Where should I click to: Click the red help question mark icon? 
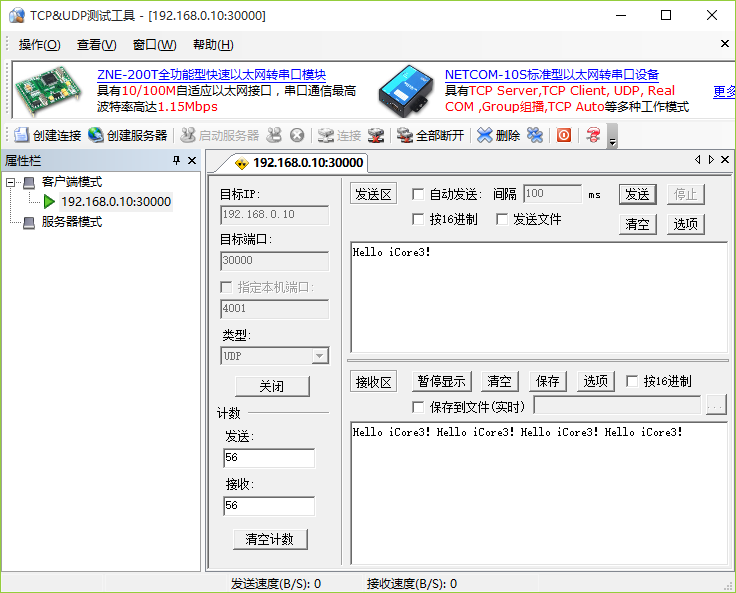point(593,135)
